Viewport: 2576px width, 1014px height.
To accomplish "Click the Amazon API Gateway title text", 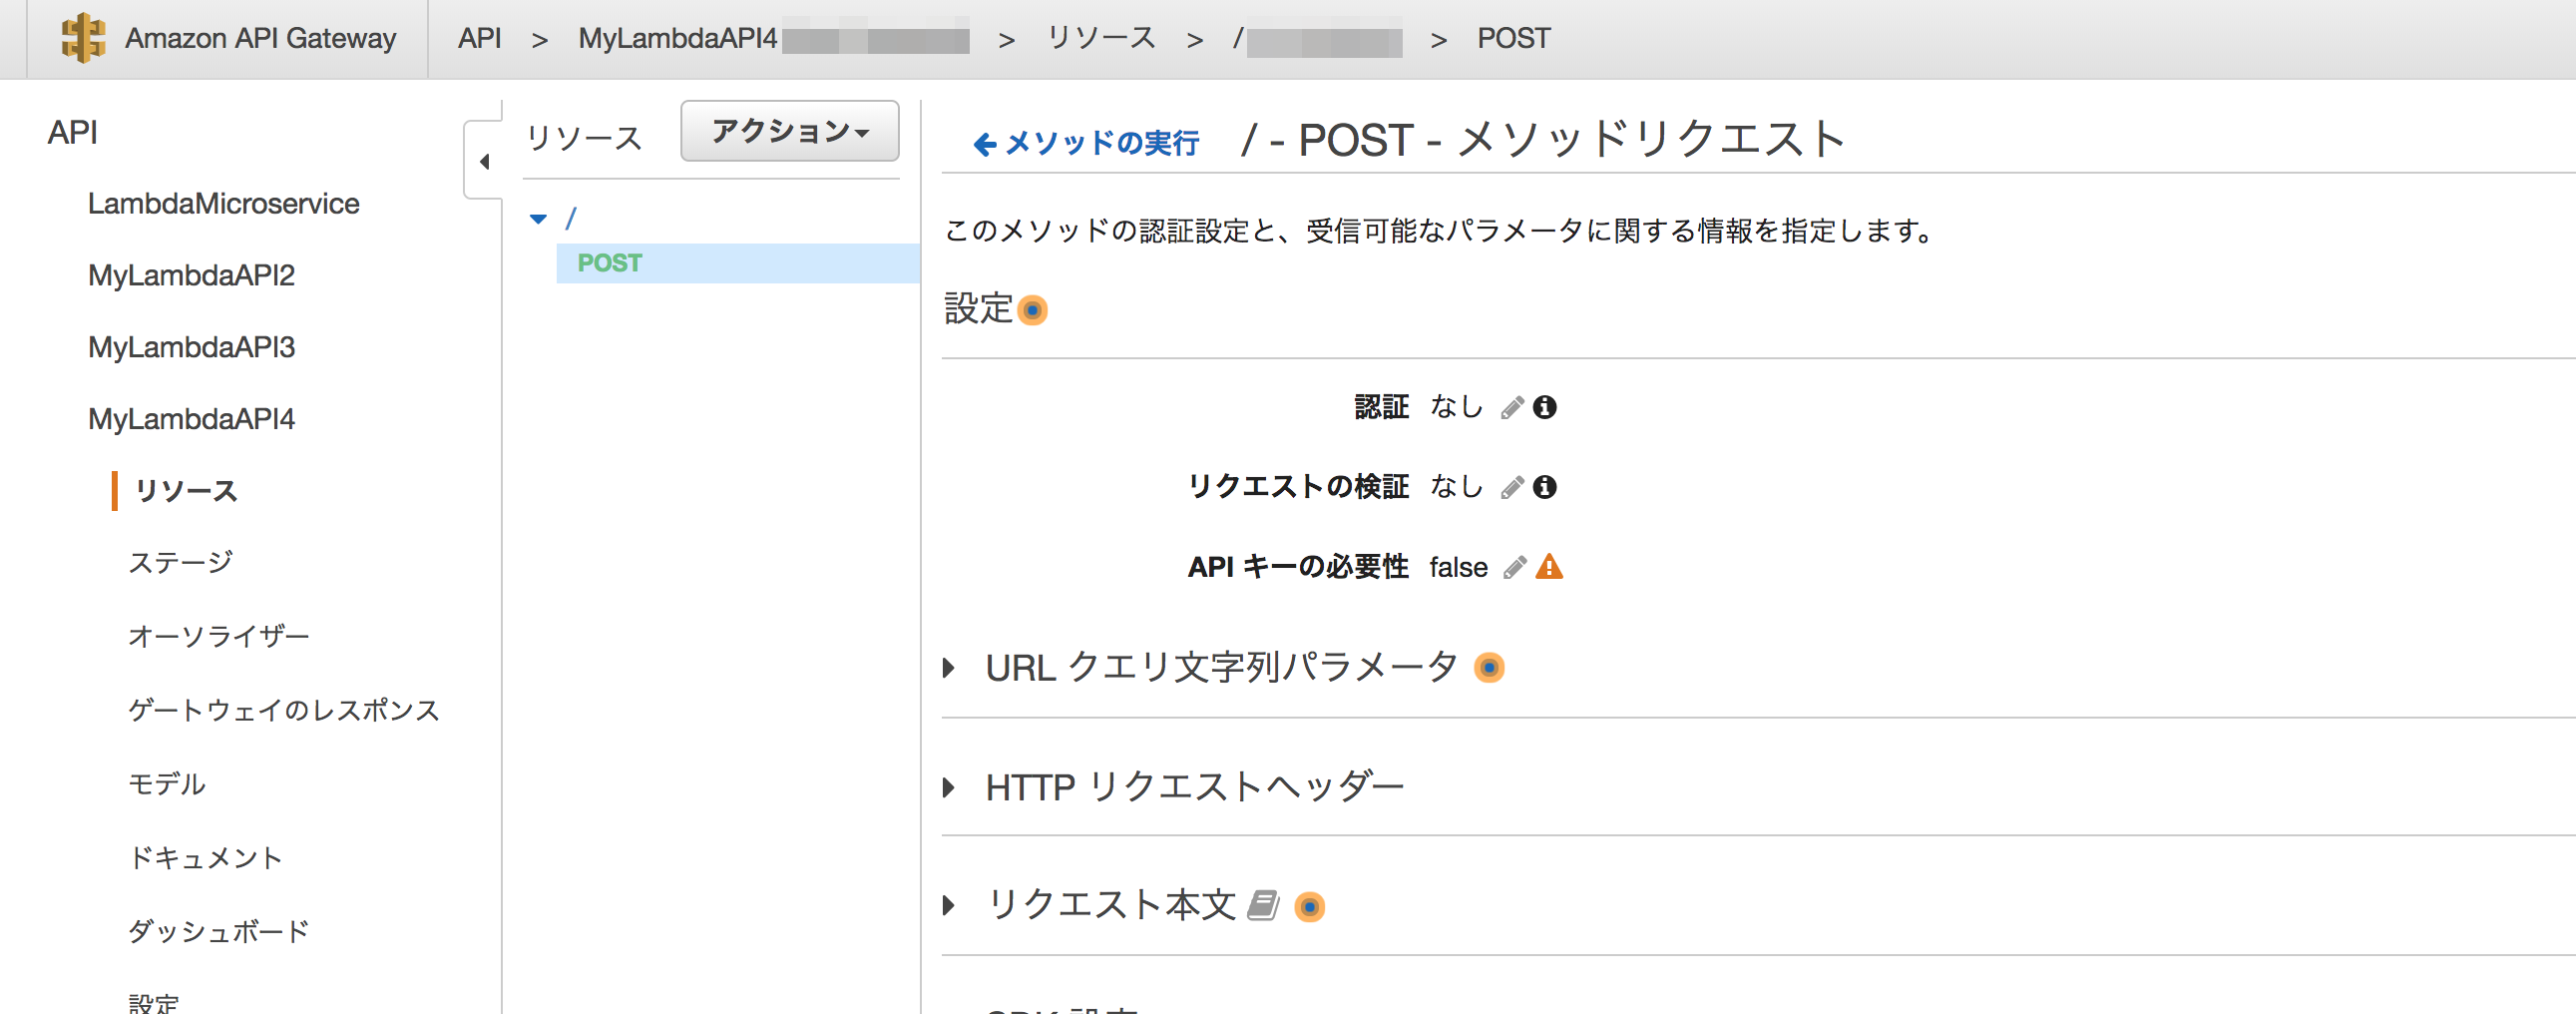I will tap(260, 38).
